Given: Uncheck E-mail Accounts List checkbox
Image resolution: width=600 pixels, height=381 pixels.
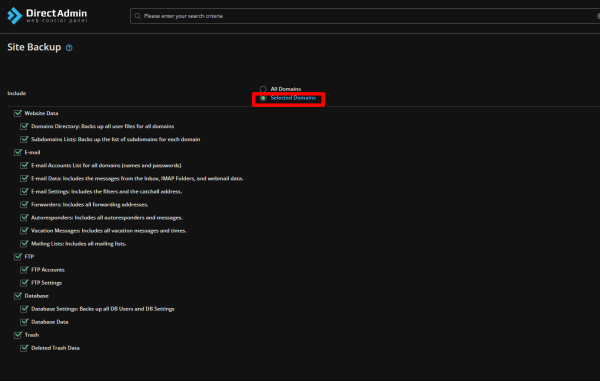Looking at the screenshot, I should click(24, 165).
